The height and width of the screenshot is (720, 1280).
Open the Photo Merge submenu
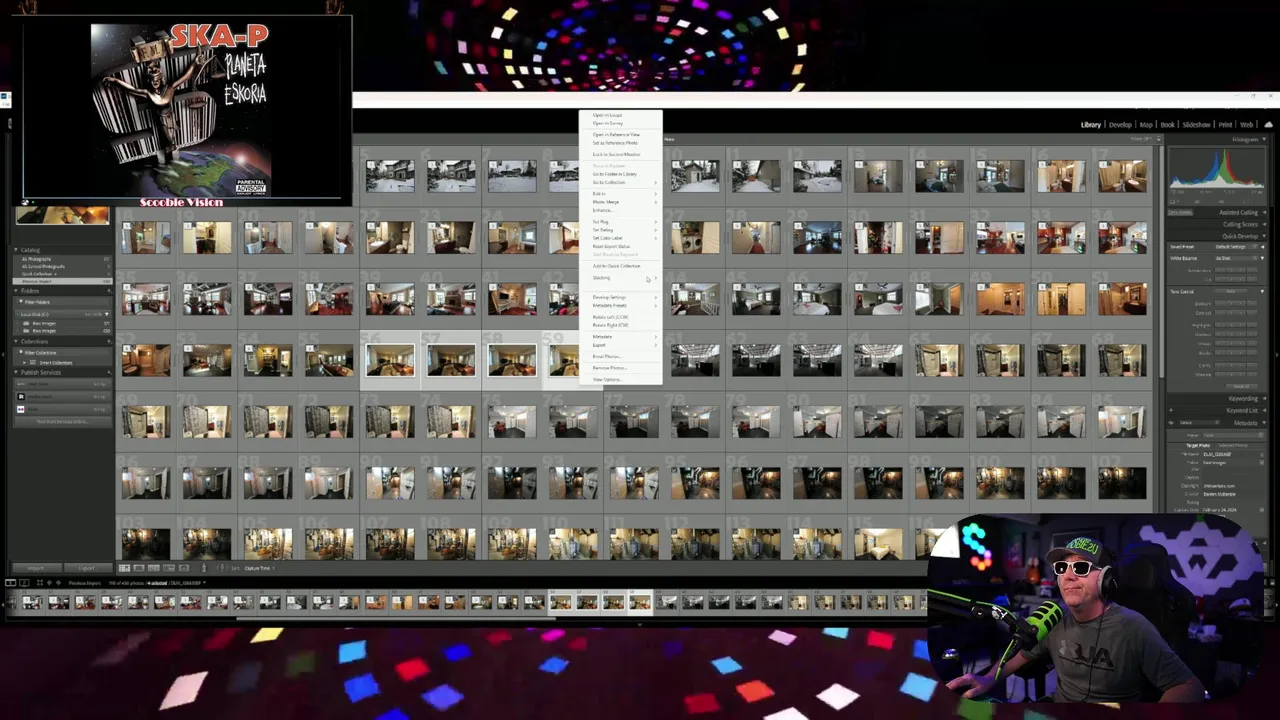pyautogui.click(x=620, y=202)
